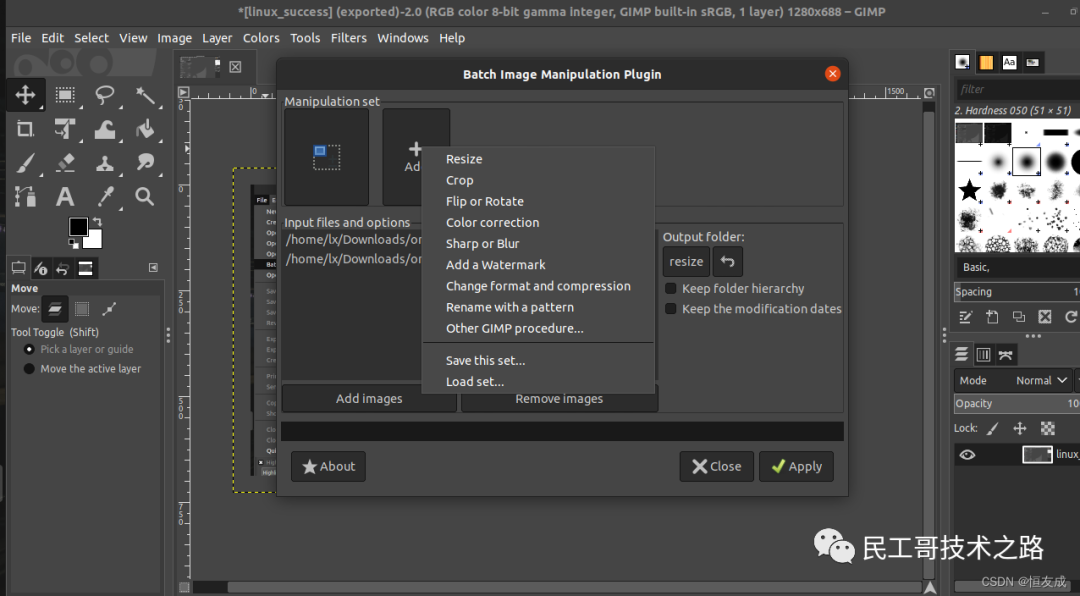Select the Bucket Fill tool
The width and height of the screenshot is (1080, 596).
click(x=145, y=129)
